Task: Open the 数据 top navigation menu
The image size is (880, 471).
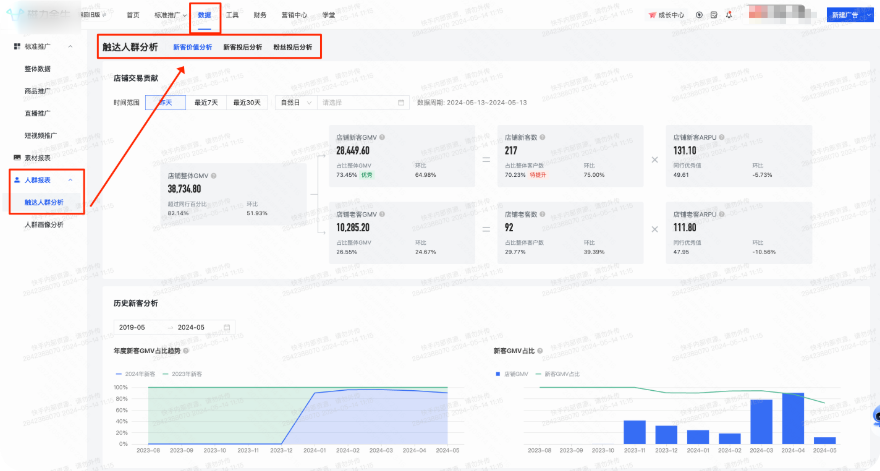Action: 204,16
